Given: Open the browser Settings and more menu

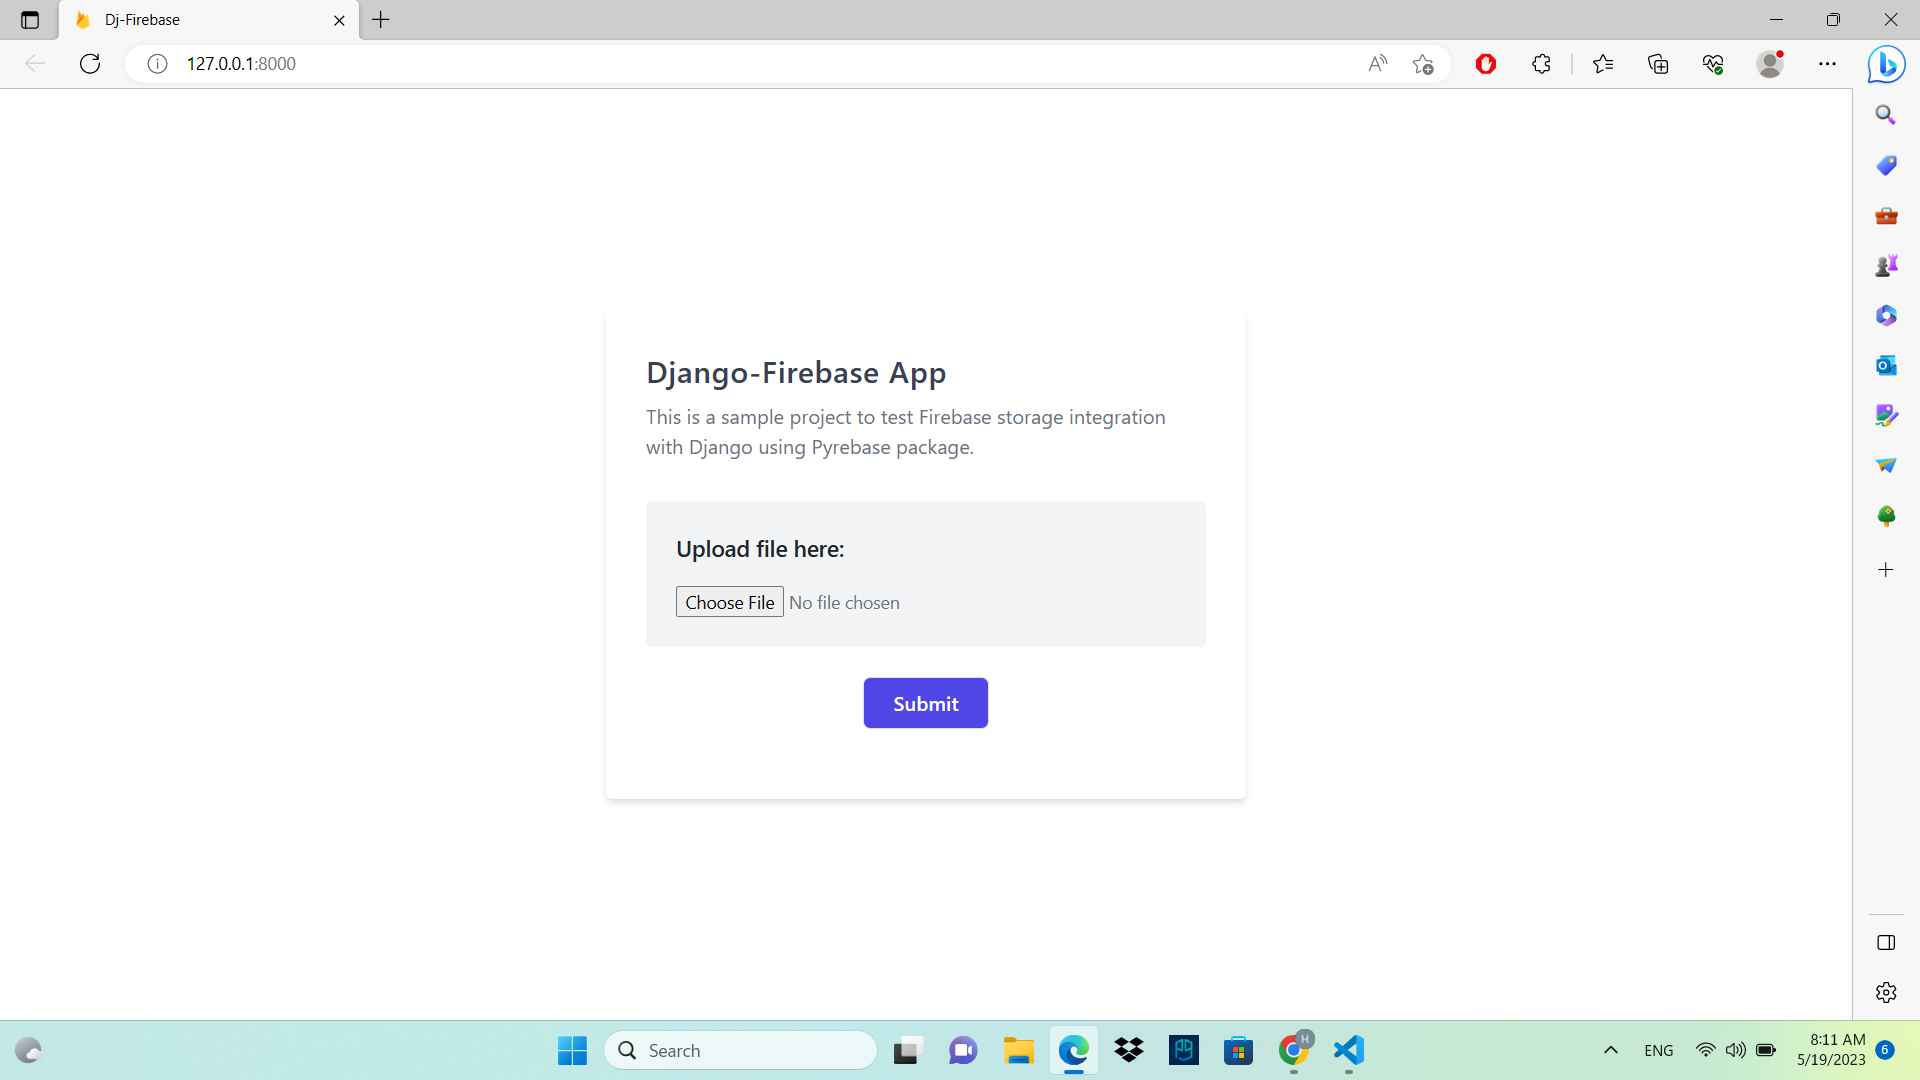Looking at the screenshot, I should click(1829, 63).
